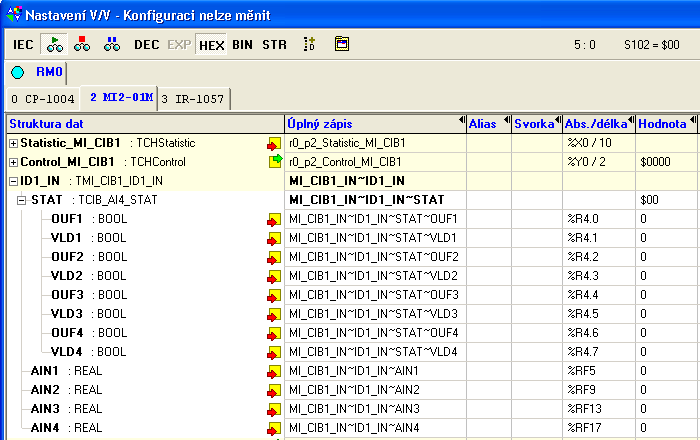Click the input arrow icon for VLD3
The height and width of the screenshot is (440, 700).
(x=274, y=315)
